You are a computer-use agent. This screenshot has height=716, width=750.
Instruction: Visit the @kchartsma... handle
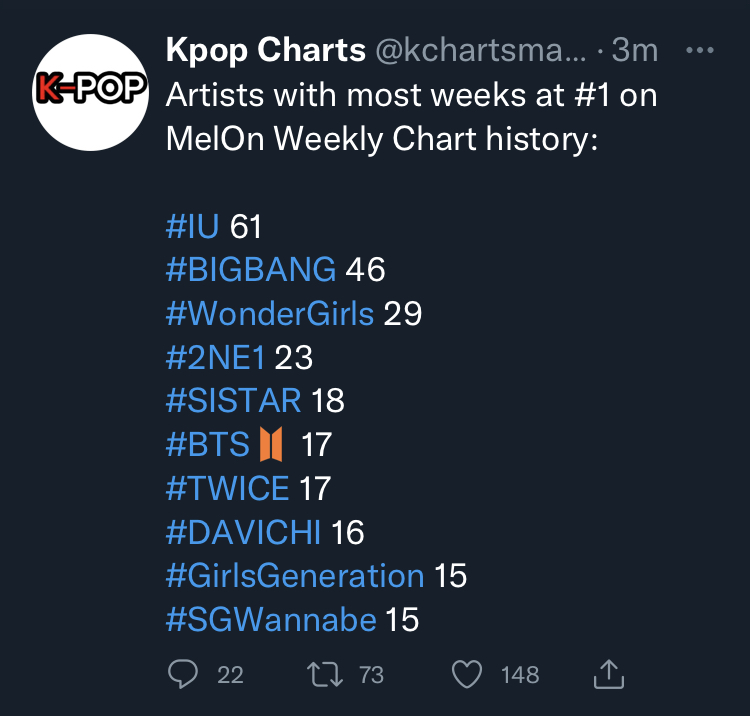point(481,50)
